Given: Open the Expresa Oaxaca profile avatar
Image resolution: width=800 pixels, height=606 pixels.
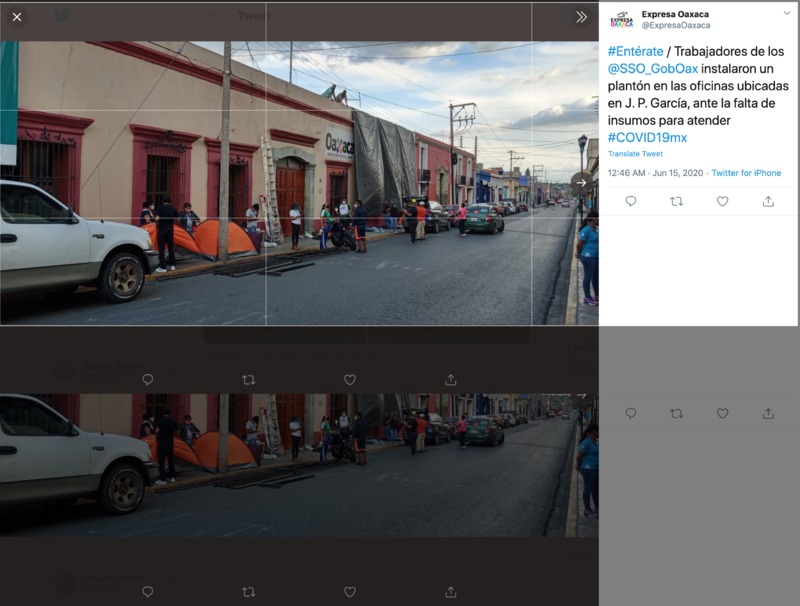Looking at the screenshot, I should 621,19.
